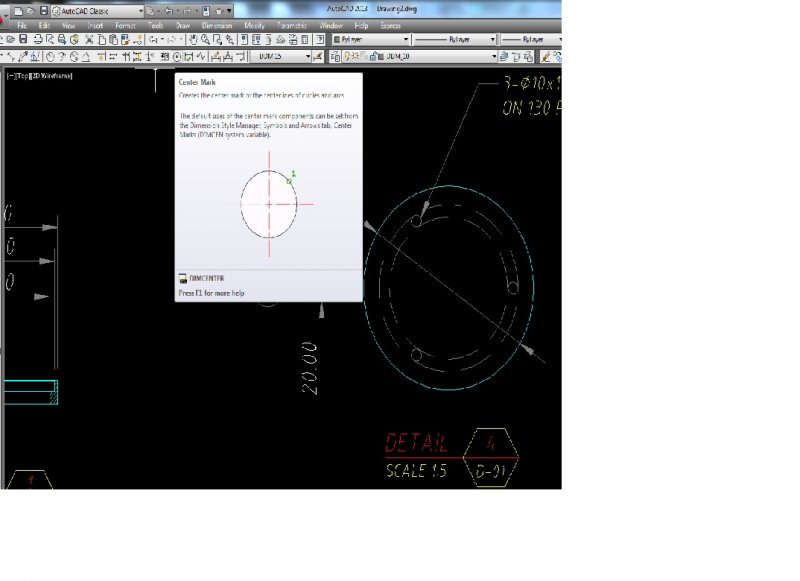Select the Radius dimension tool
The image size is (800, 581).
coord(51,57)
